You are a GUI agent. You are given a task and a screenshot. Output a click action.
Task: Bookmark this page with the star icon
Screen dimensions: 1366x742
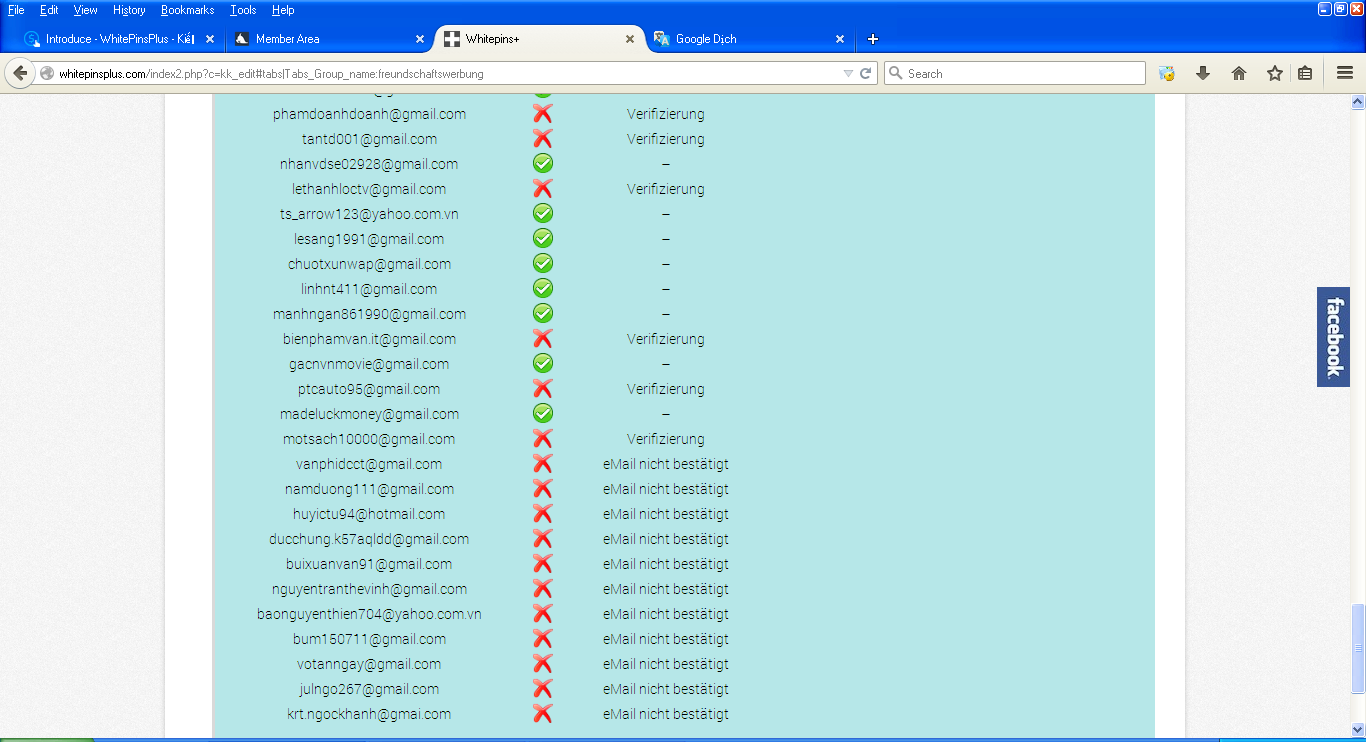tap(1275, 73)
